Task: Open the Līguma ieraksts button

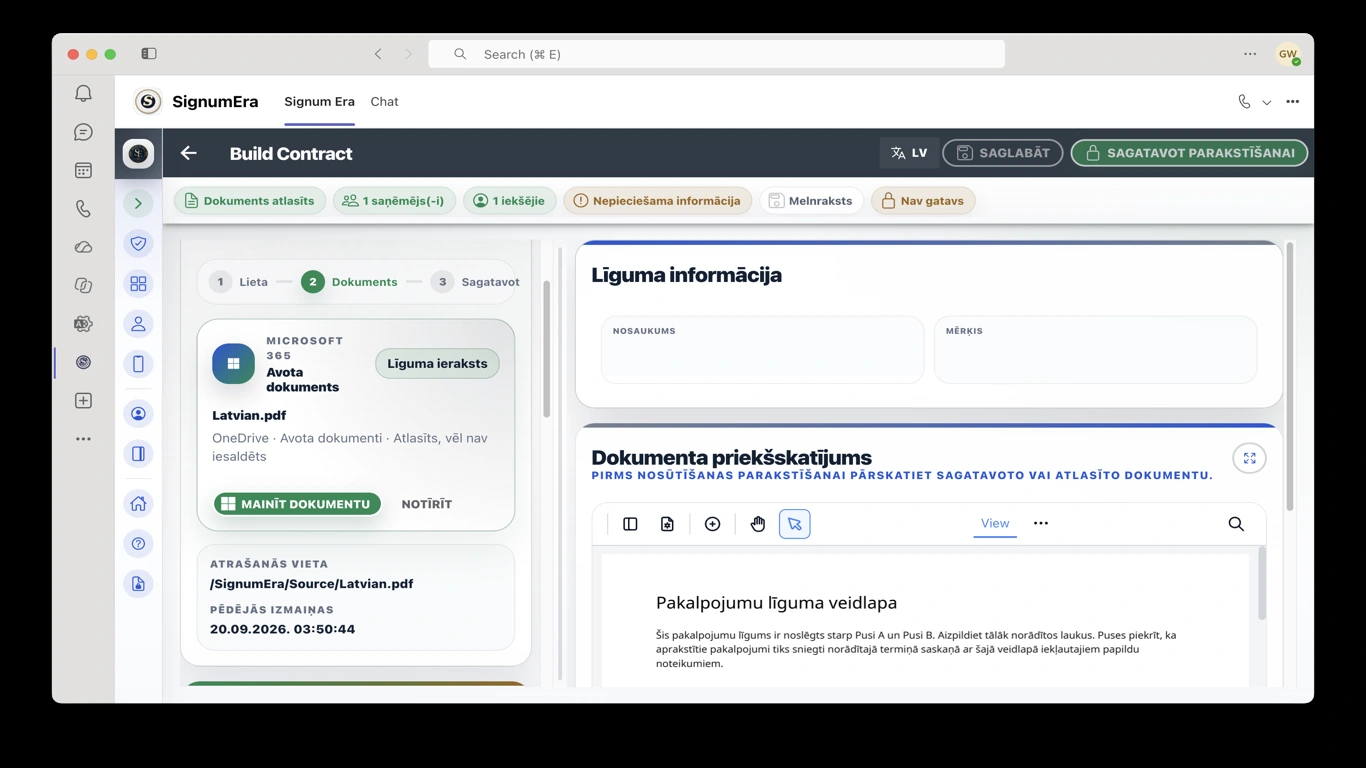Action: point(437,364)
